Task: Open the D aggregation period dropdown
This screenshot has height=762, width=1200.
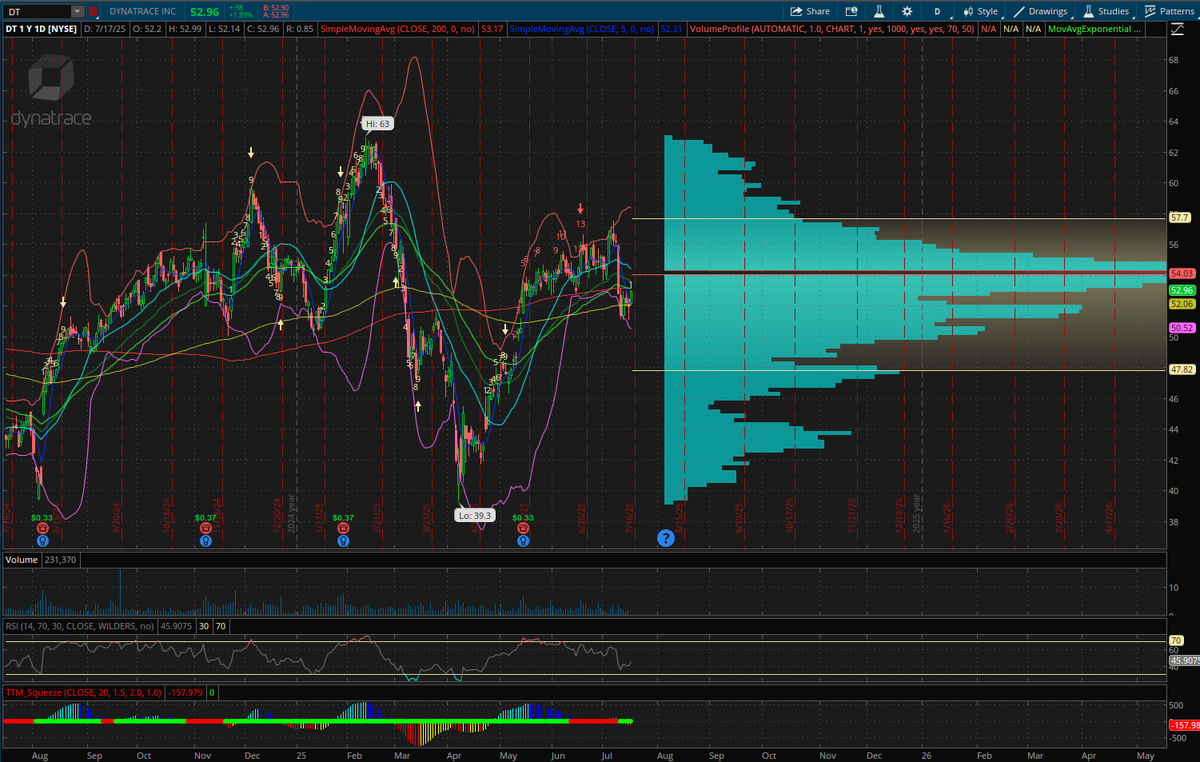Action: (x=937, y=11)
